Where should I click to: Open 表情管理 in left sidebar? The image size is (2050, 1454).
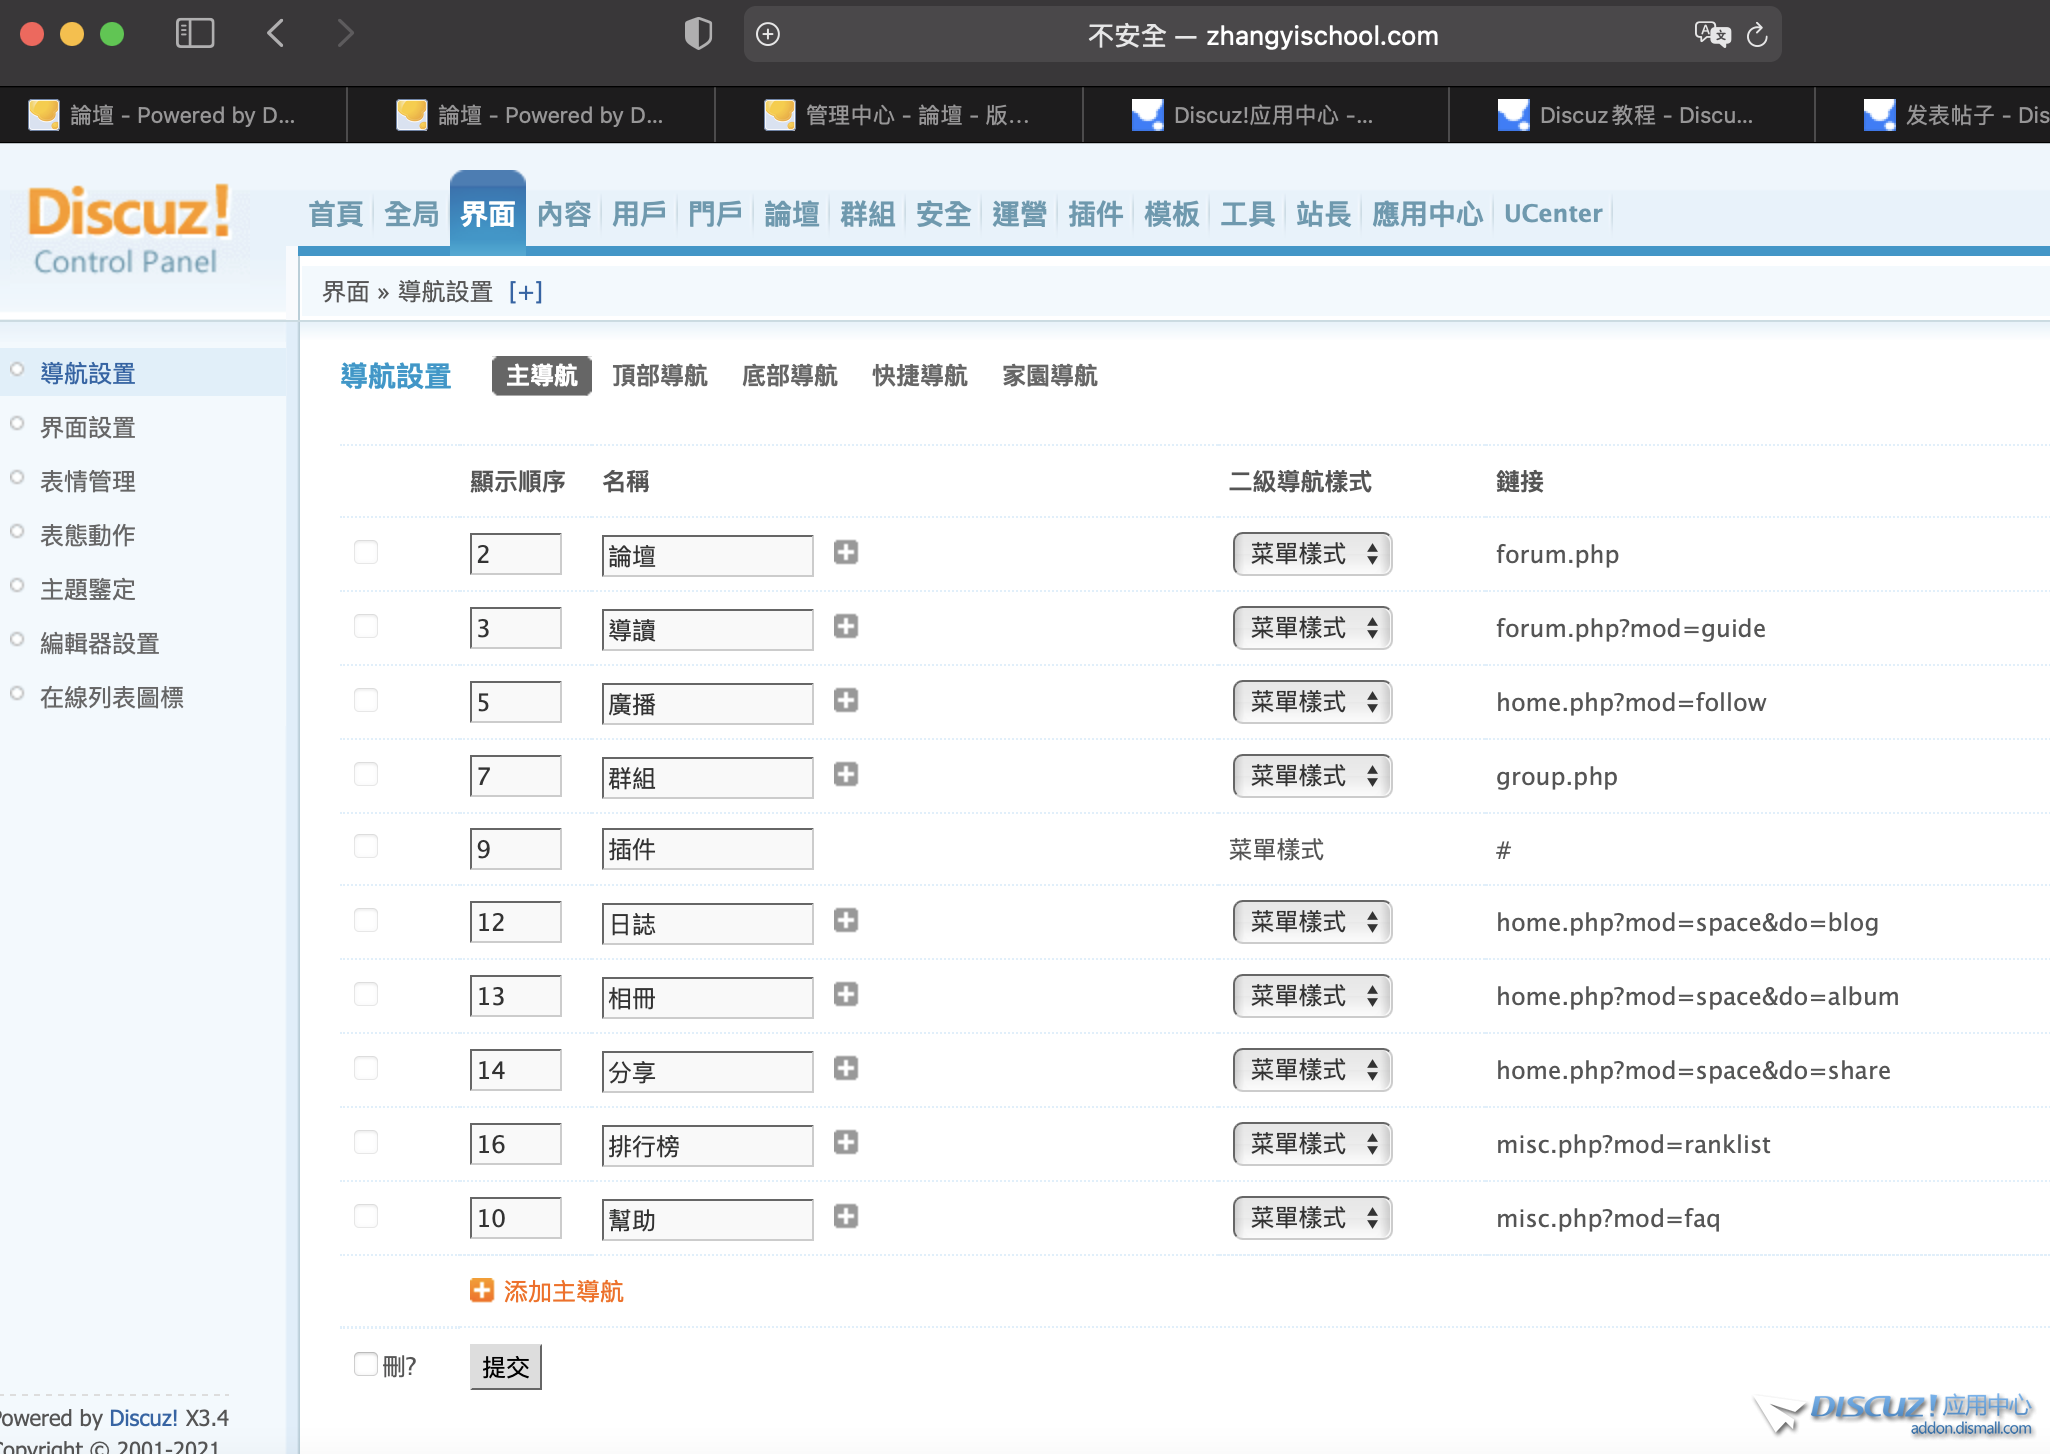(88, 482)
